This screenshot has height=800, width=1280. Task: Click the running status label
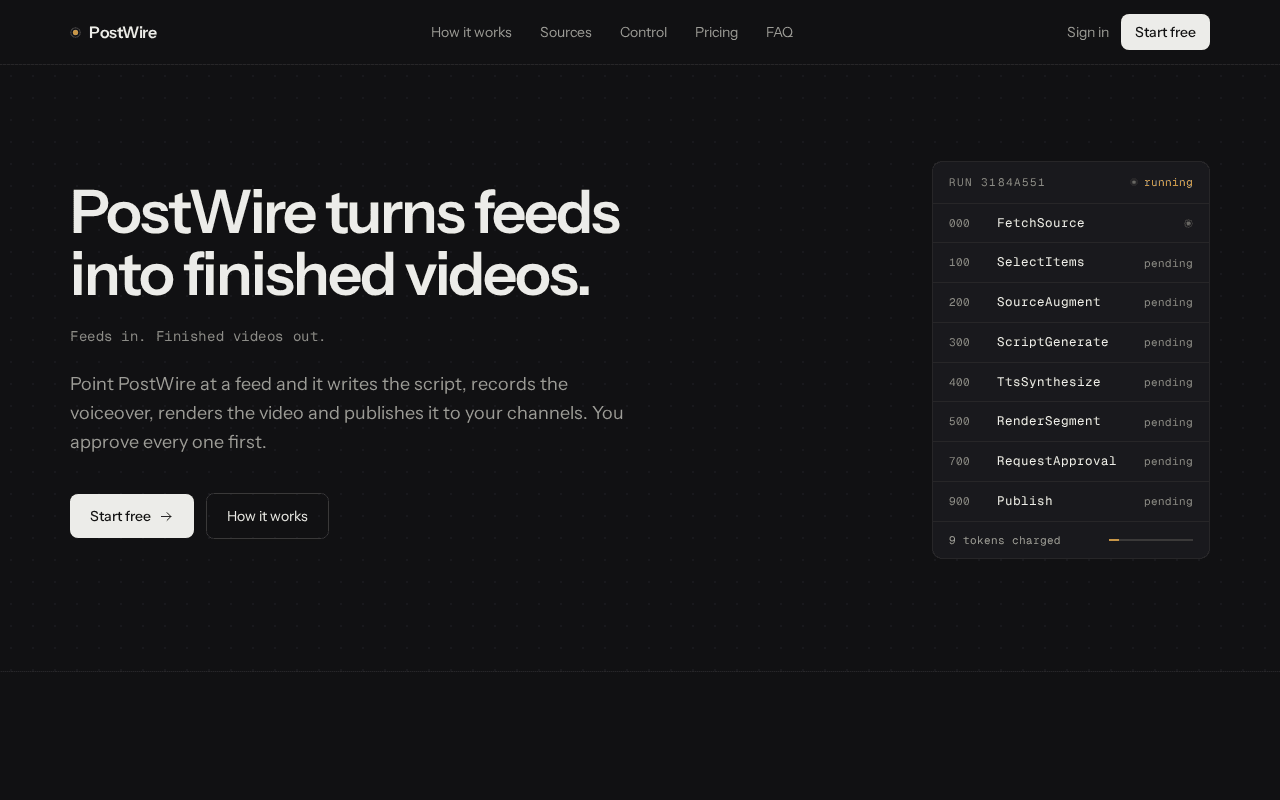coord(1168,182)
